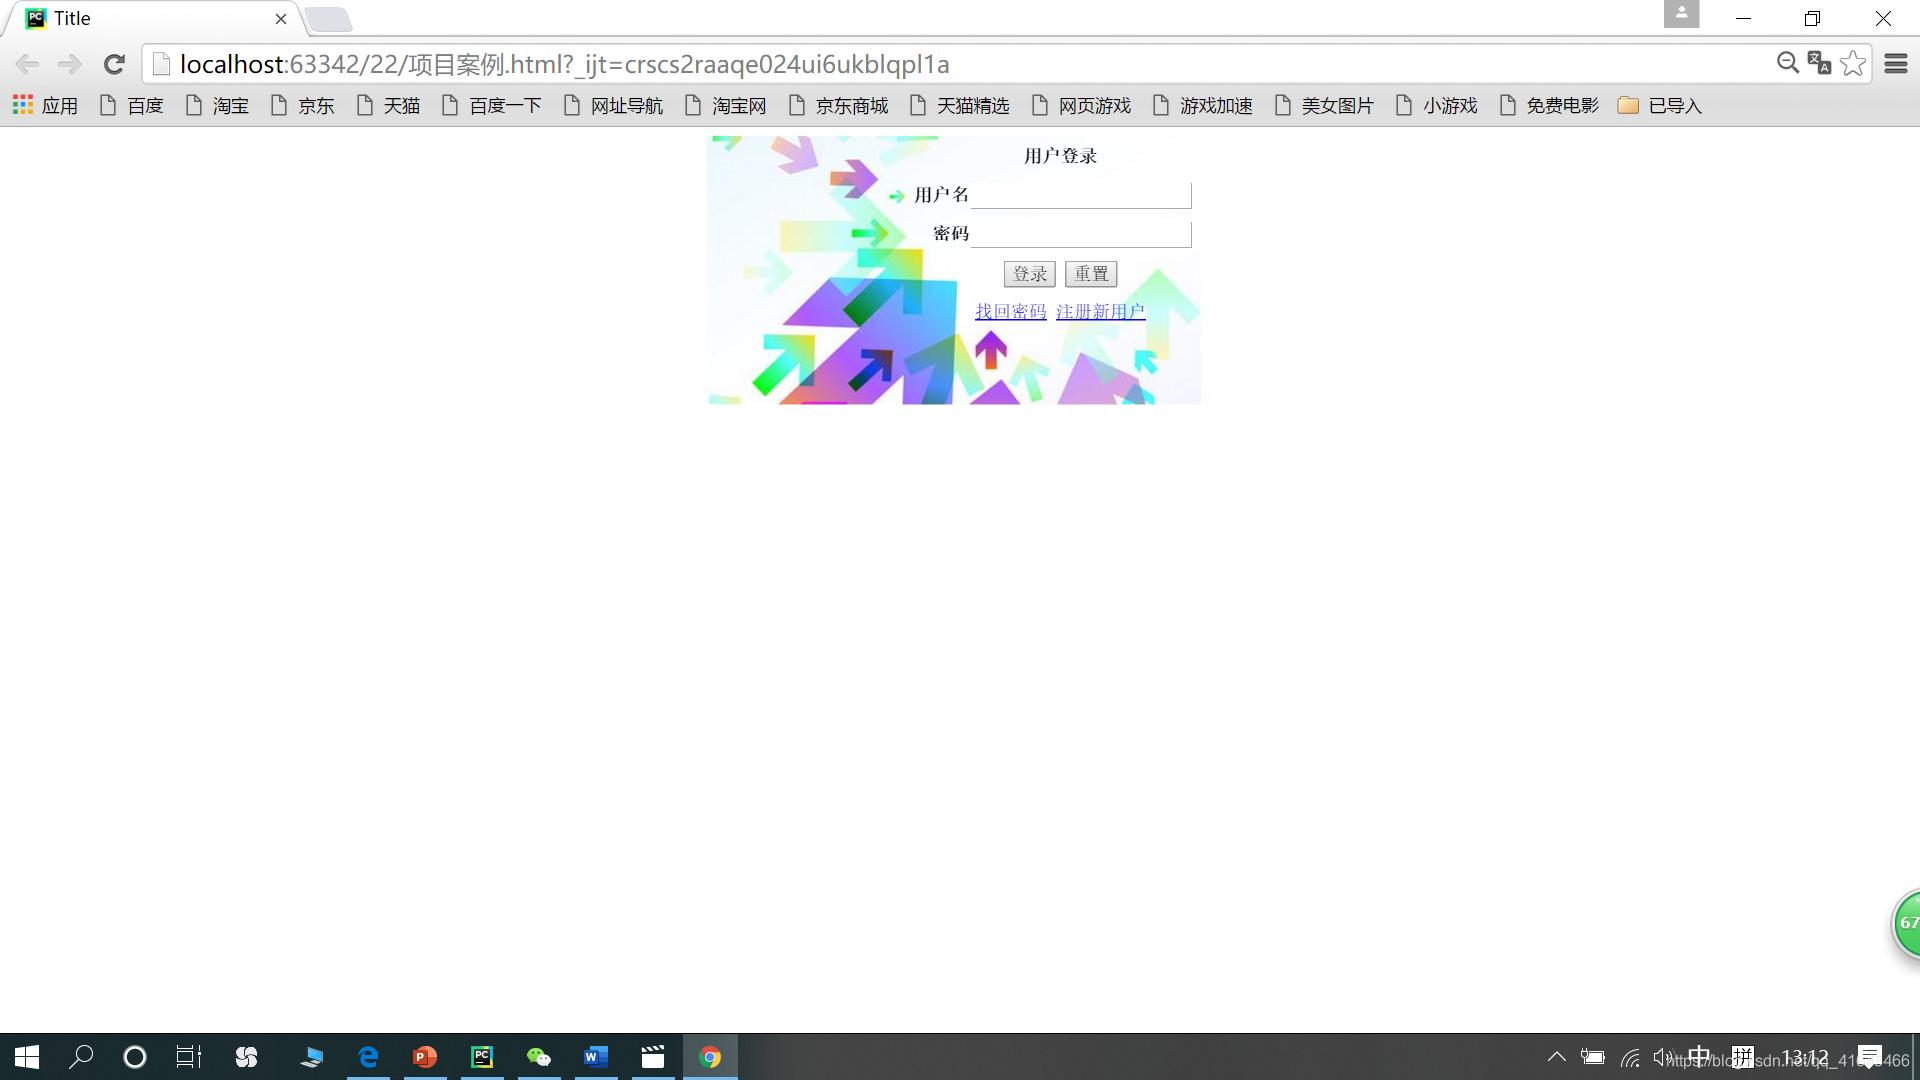Launch Word from the taskbar
1920x1080 pixels.
596,1057
